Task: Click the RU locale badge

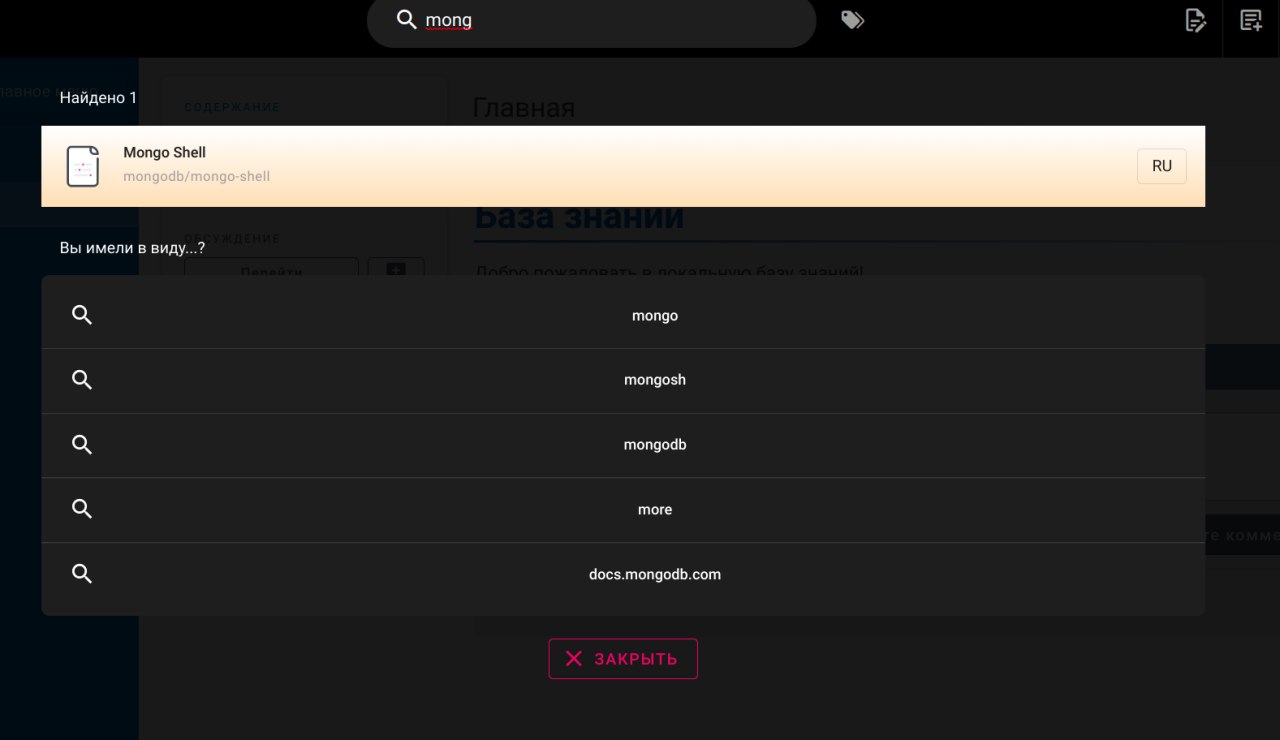Action: tap(1161, 166)
